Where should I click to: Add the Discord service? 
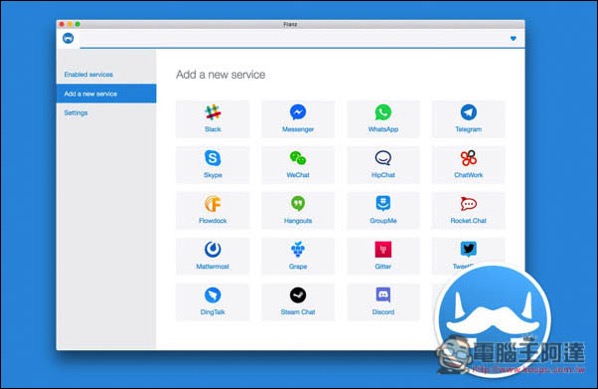point(383,302)
